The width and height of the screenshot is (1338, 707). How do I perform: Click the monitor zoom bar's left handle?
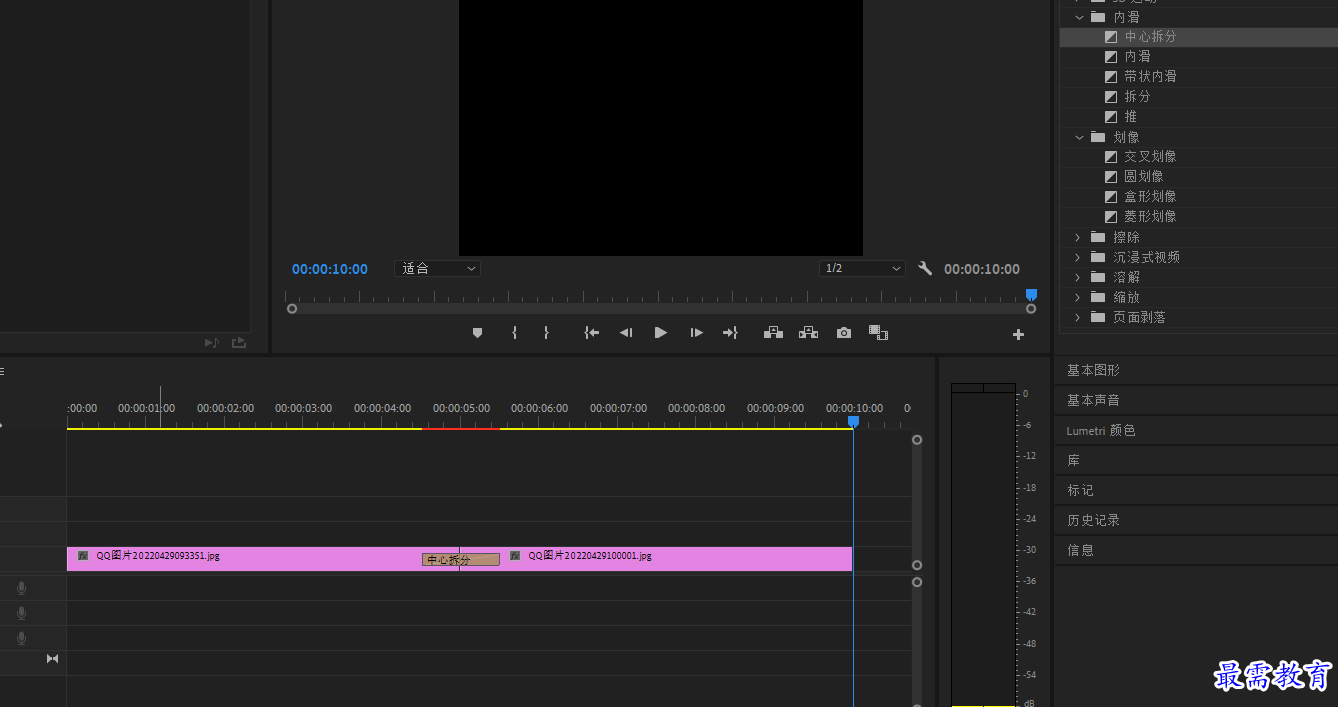[292, 309]
